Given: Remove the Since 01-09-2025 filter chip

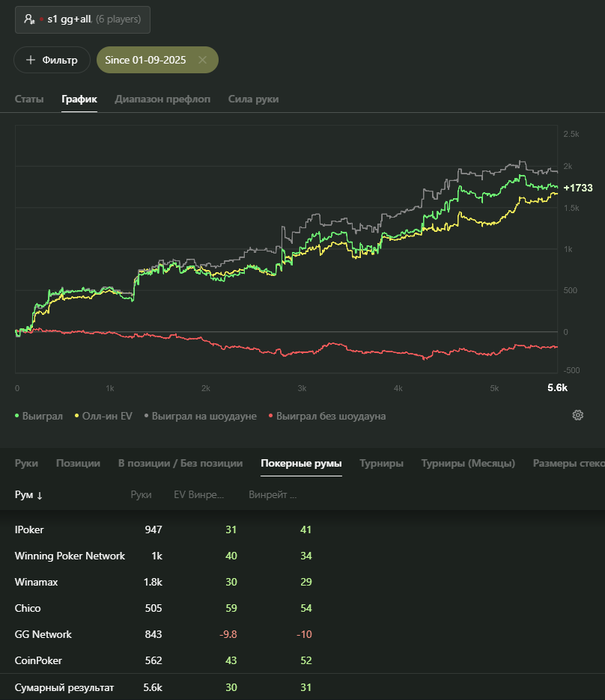Looking at the screenshot, I should click(x=202, y=60).
